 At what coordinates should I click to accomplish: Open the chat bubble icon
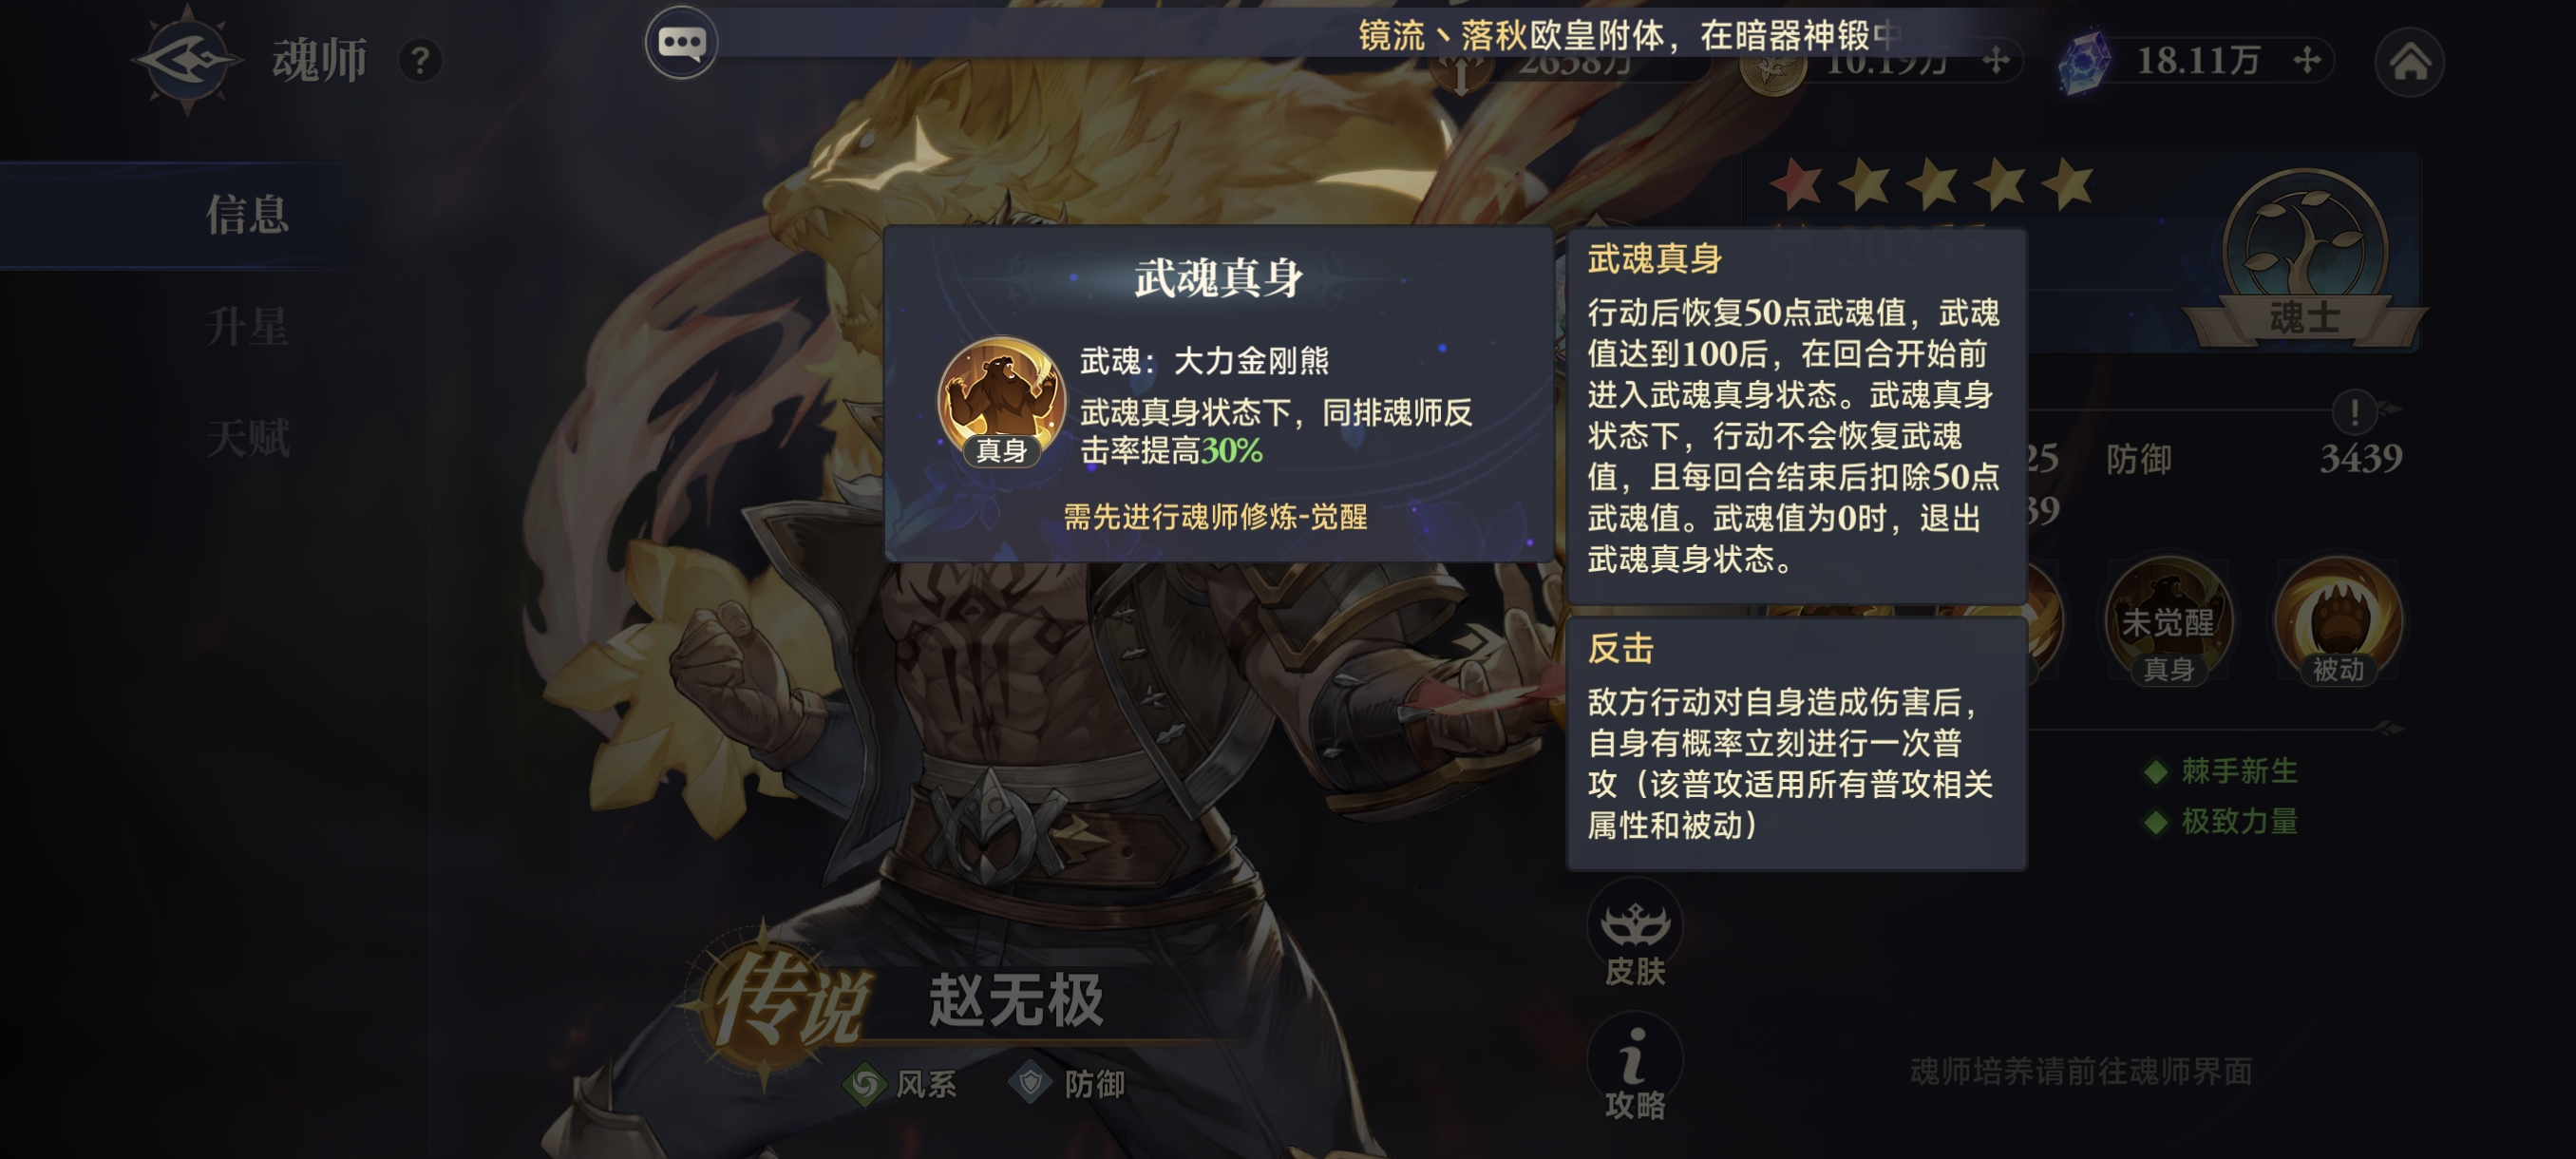pyautogui.click(x=681, y=43)
